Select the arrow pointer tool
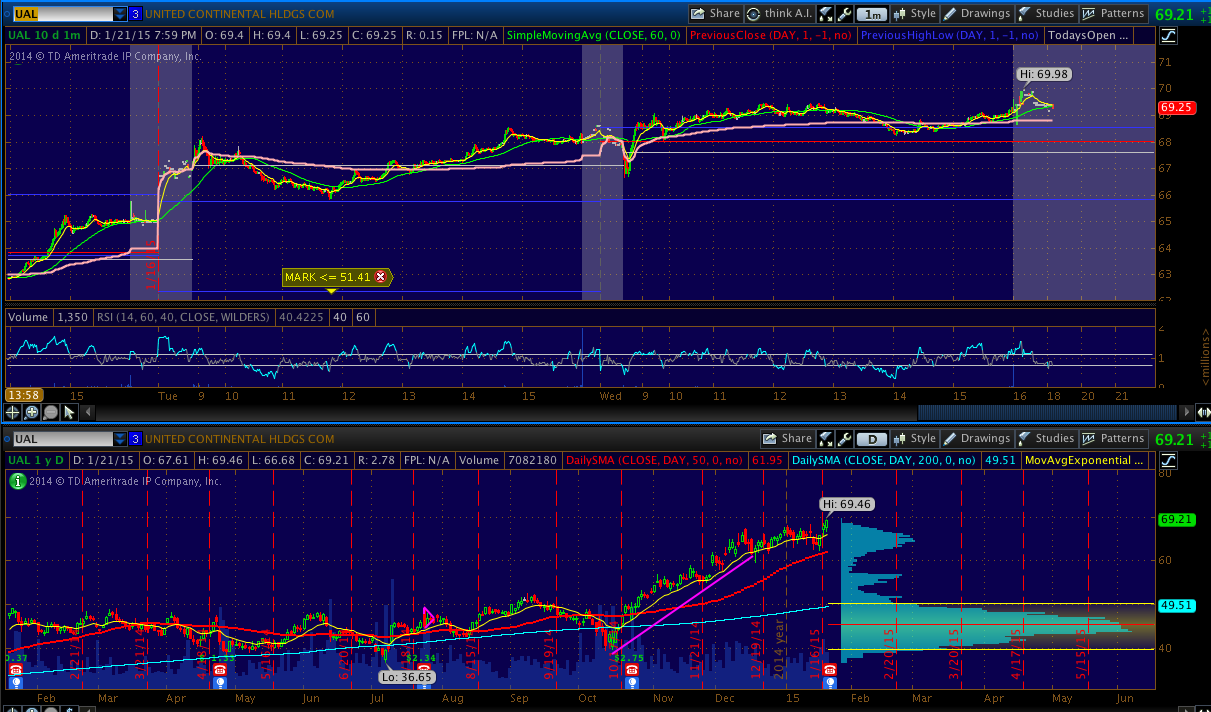The width and height of the screenshot is (1211, 712). pyautogui.click(x=69, y=412)
